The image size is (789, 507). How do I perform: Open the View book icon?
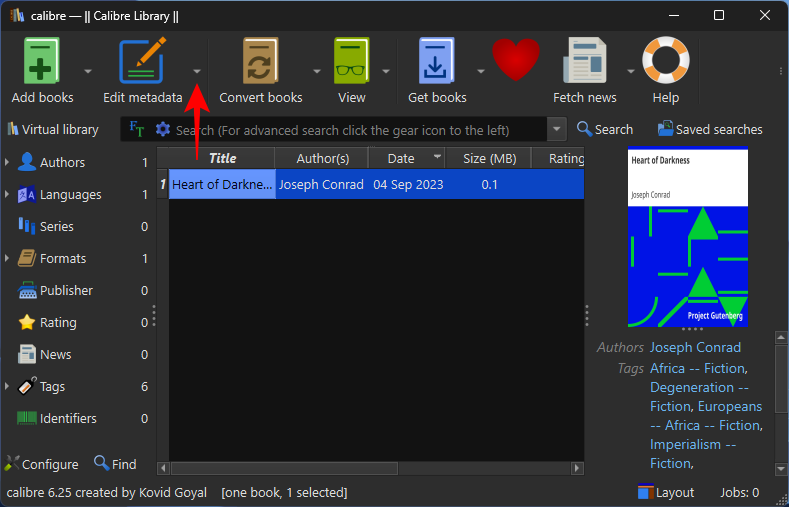pos(351,61)
